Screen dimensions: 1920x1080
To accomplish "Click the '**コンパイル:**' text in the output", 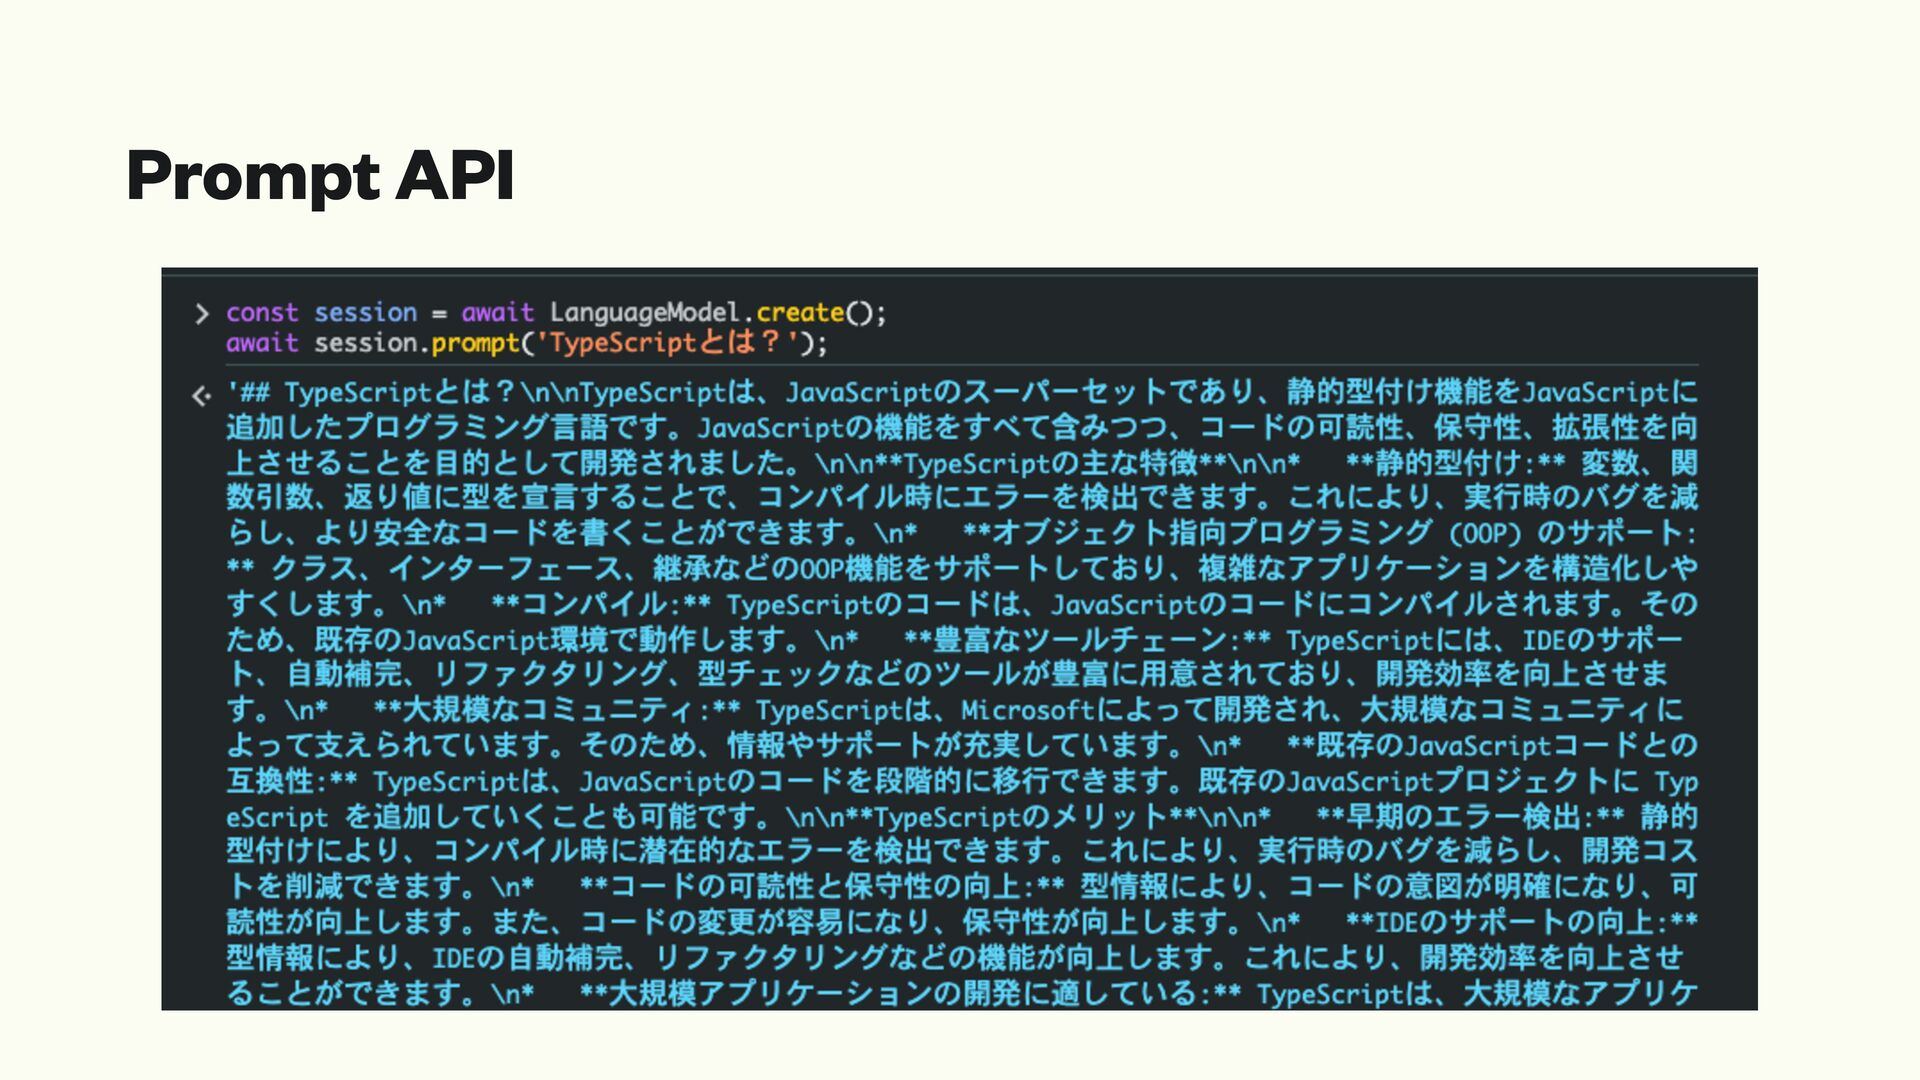I will [x=601, y=605].
